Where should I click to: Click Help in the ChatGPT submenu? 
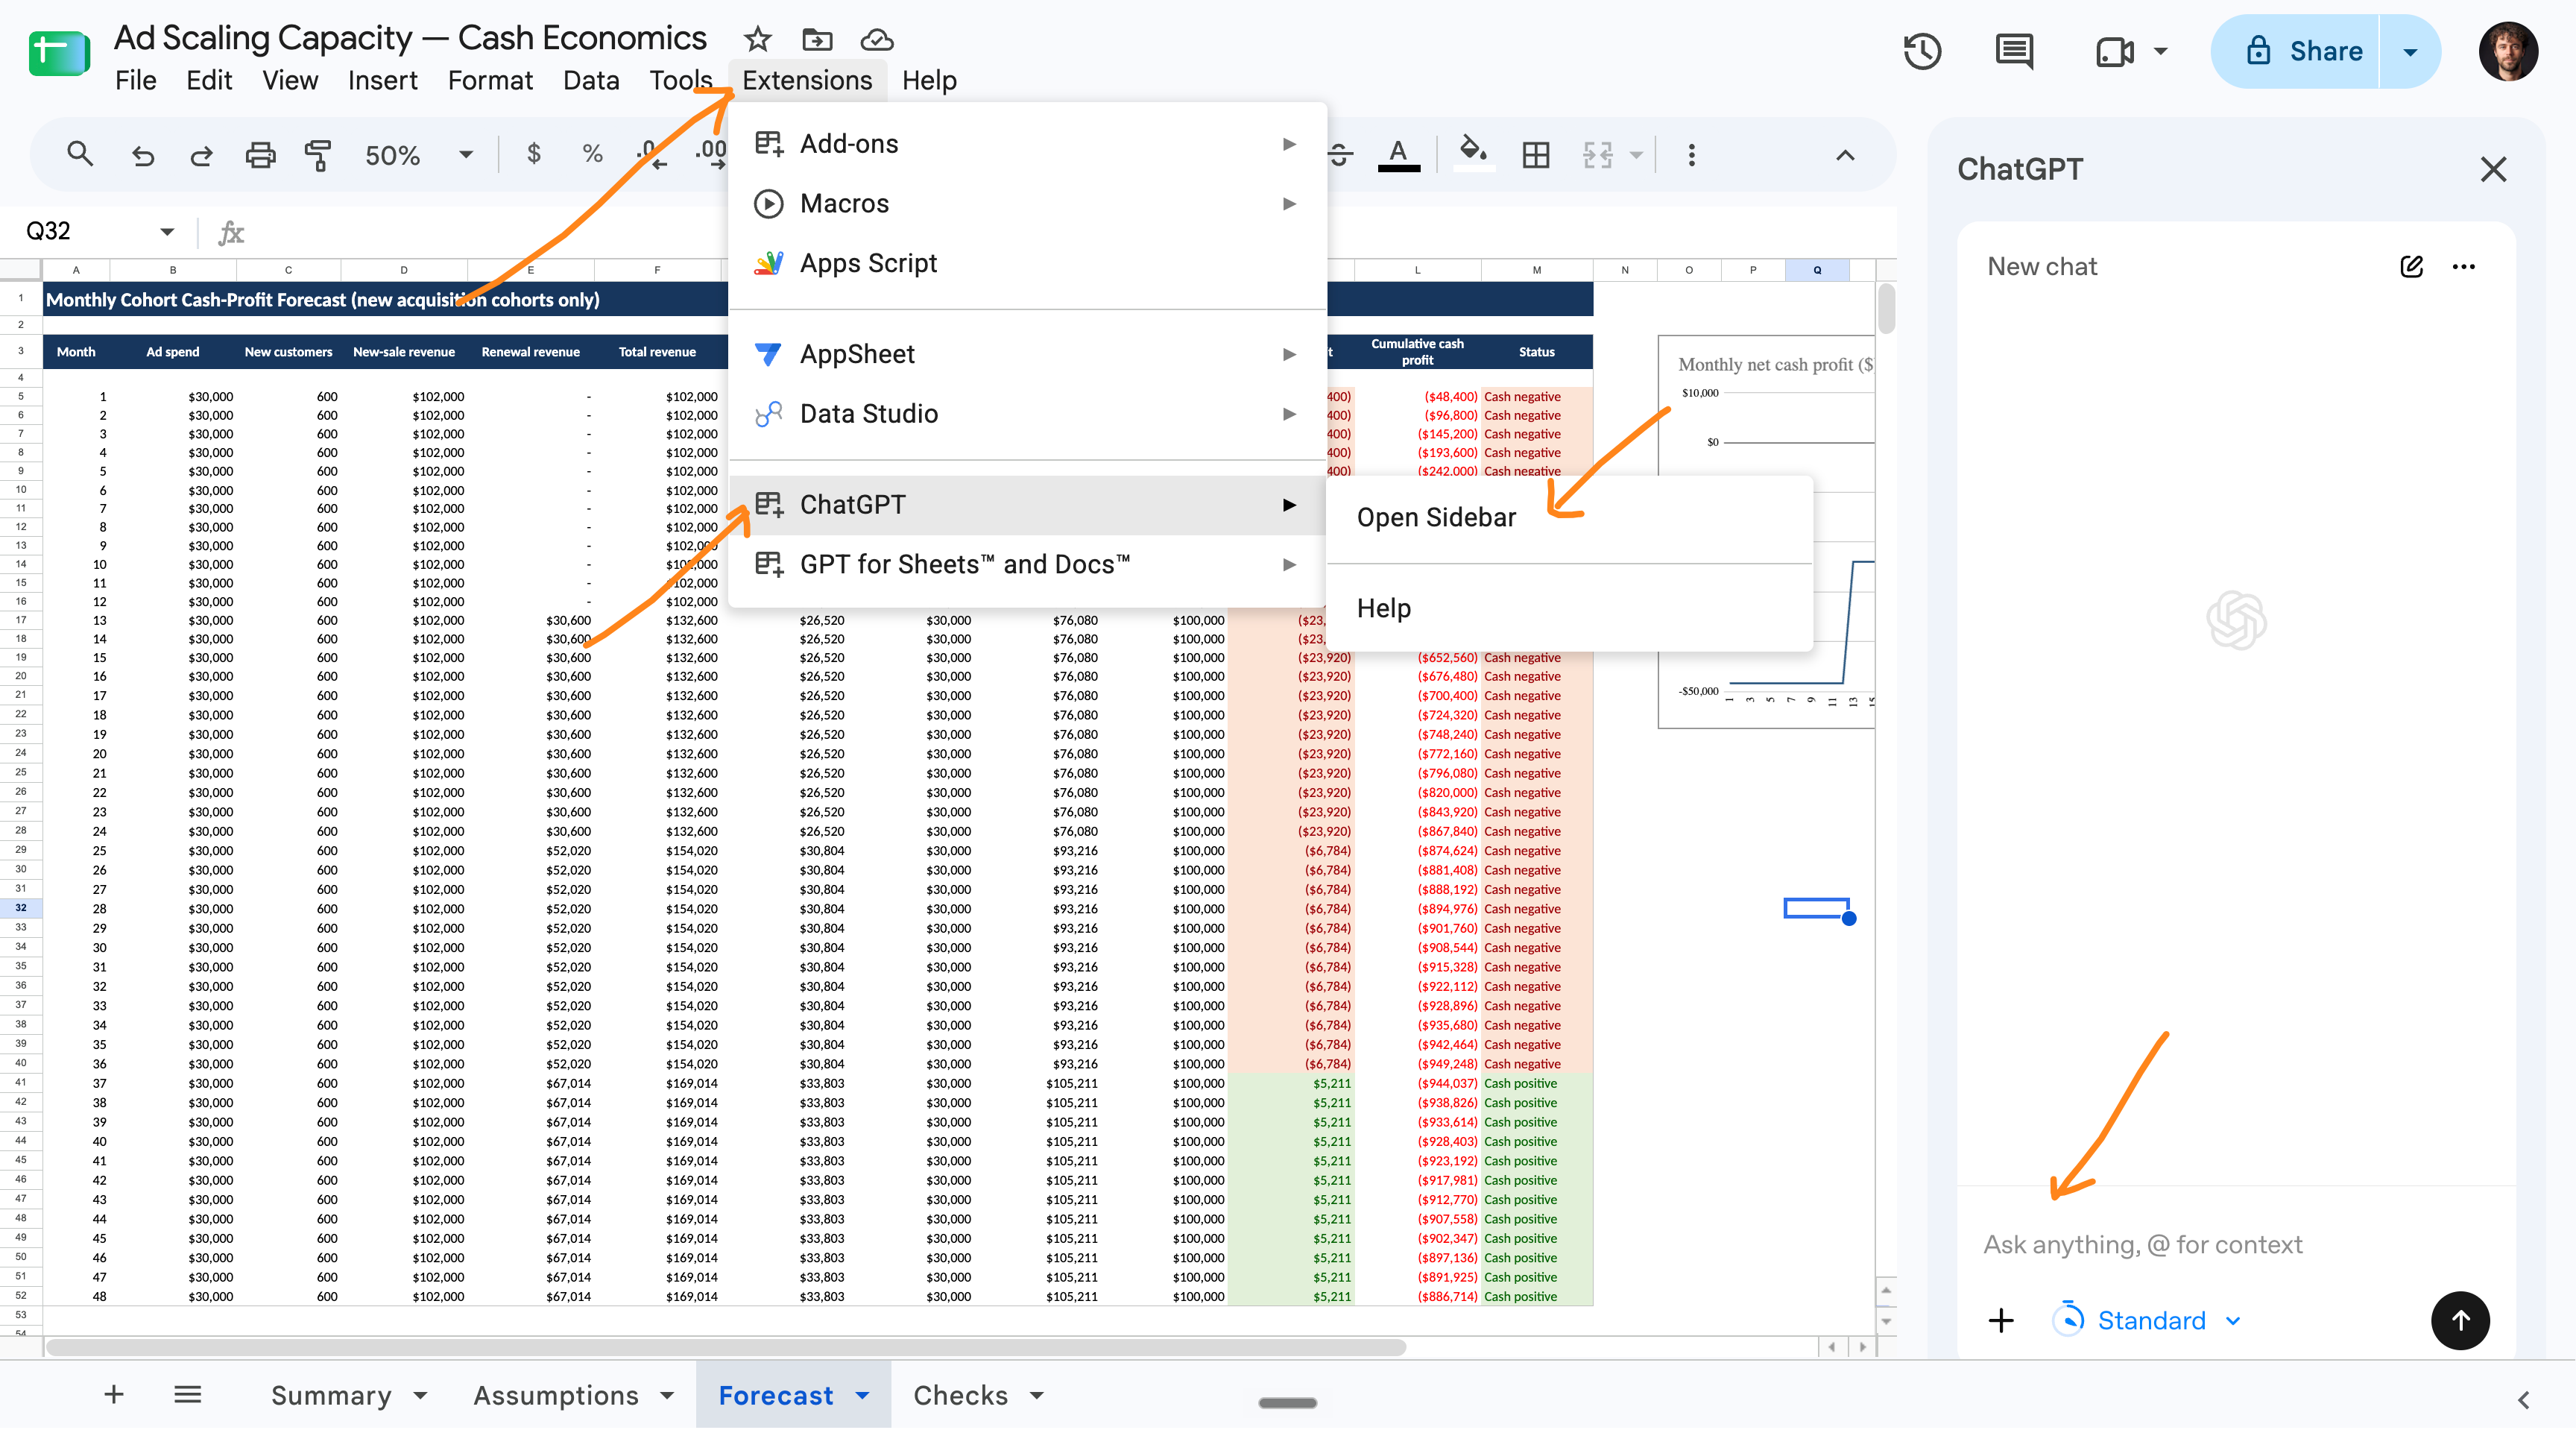[1570, 608]
